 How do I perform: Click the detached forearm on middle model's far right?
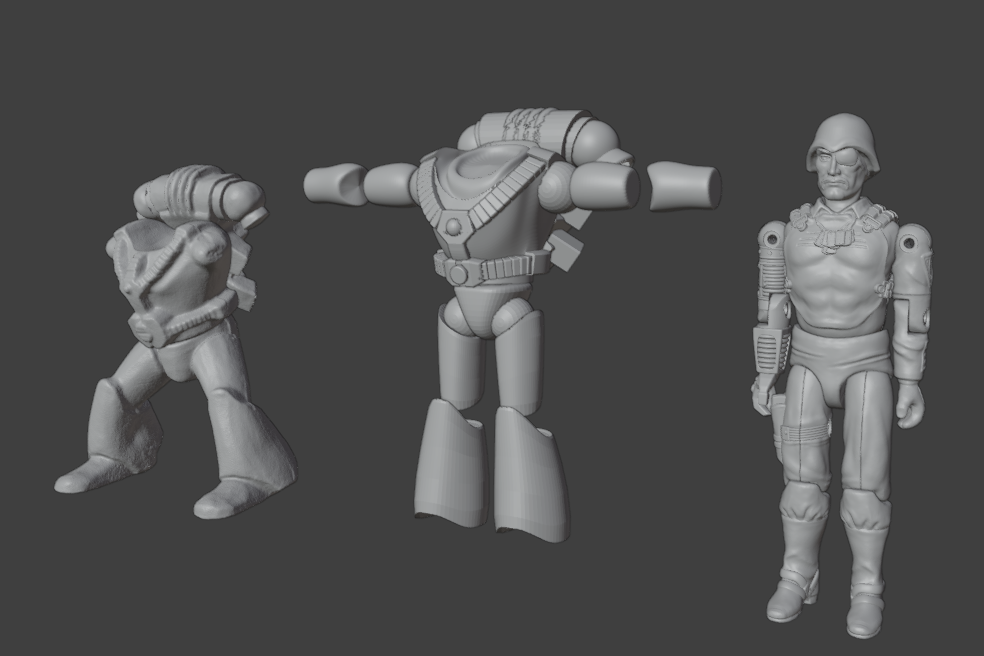click(684, 187)
